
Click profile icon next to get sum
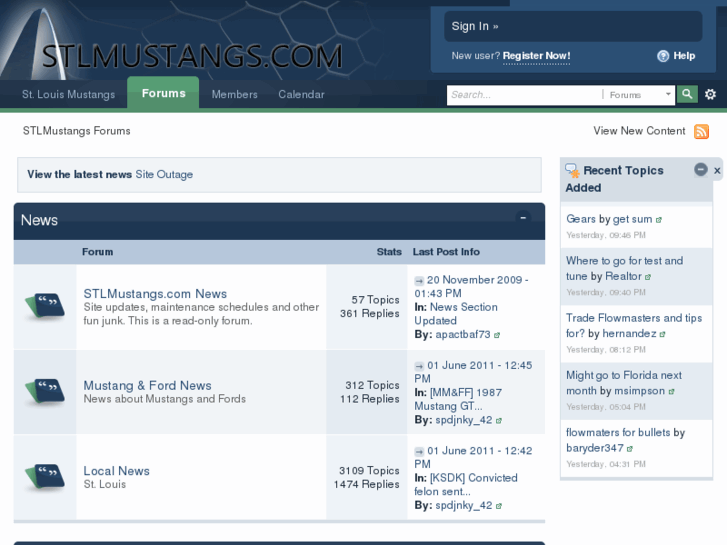click(x=659, y=220)
